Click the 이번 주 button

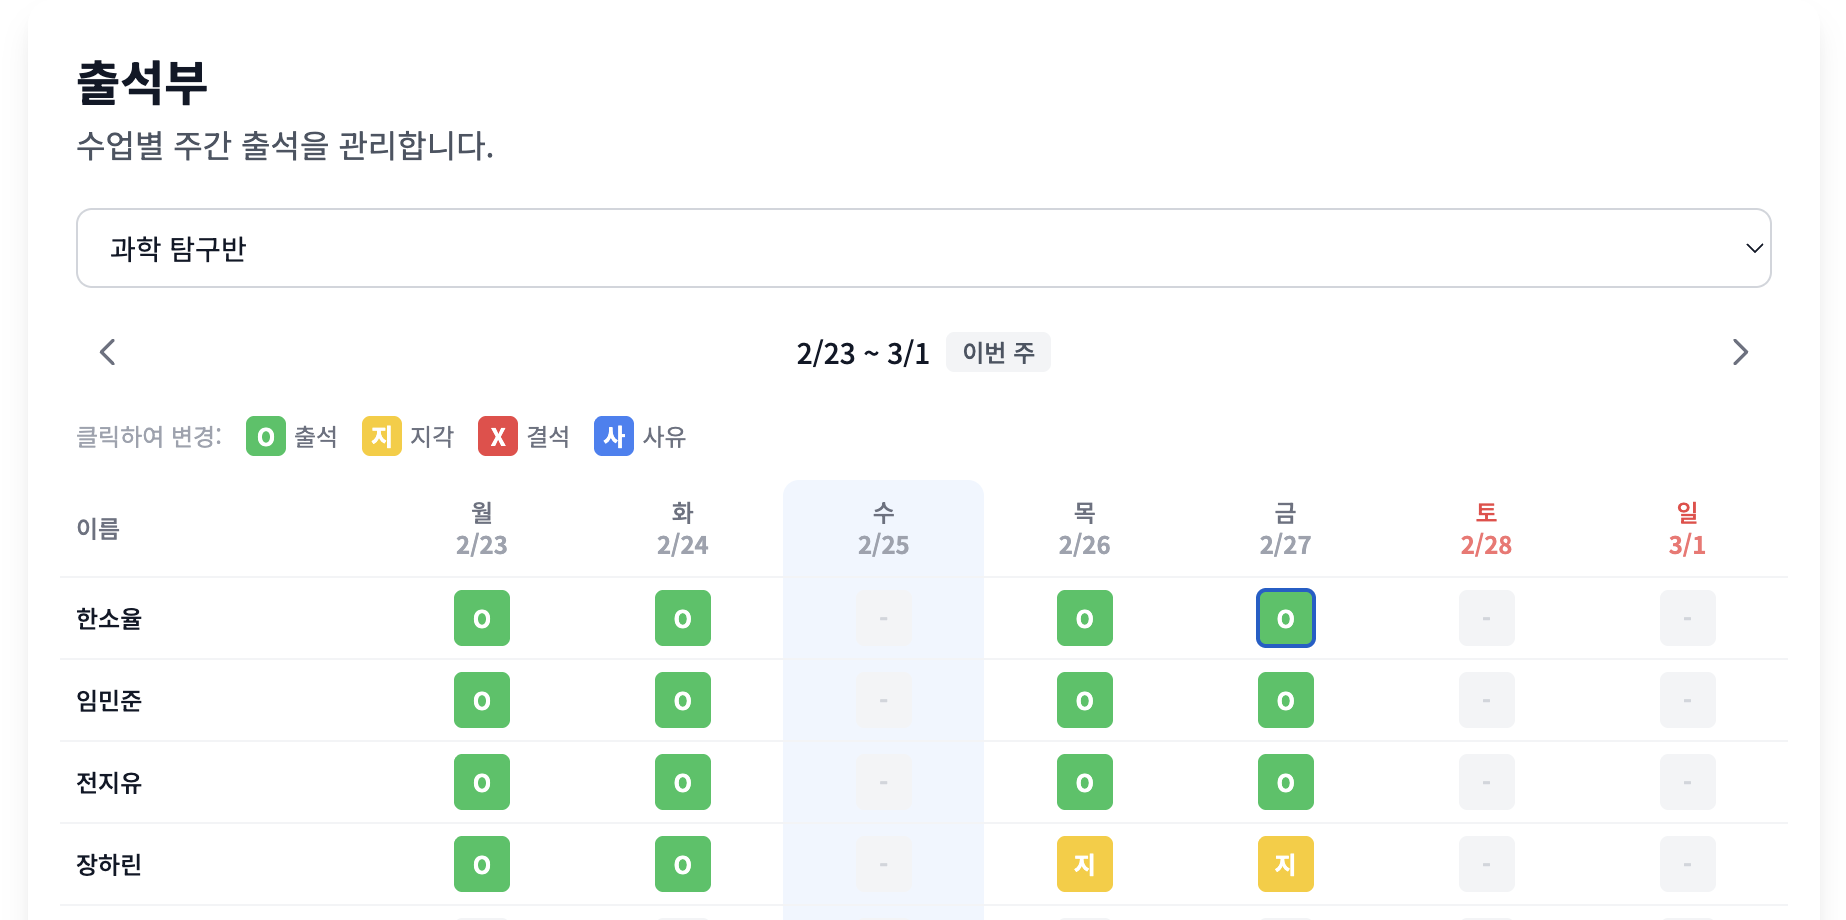pyautogui.click(x=998, y=352)
